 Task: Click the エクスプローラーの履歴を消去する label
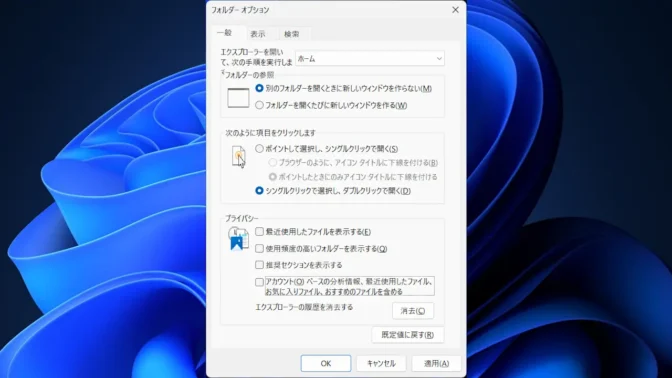(x=304, y=307)
